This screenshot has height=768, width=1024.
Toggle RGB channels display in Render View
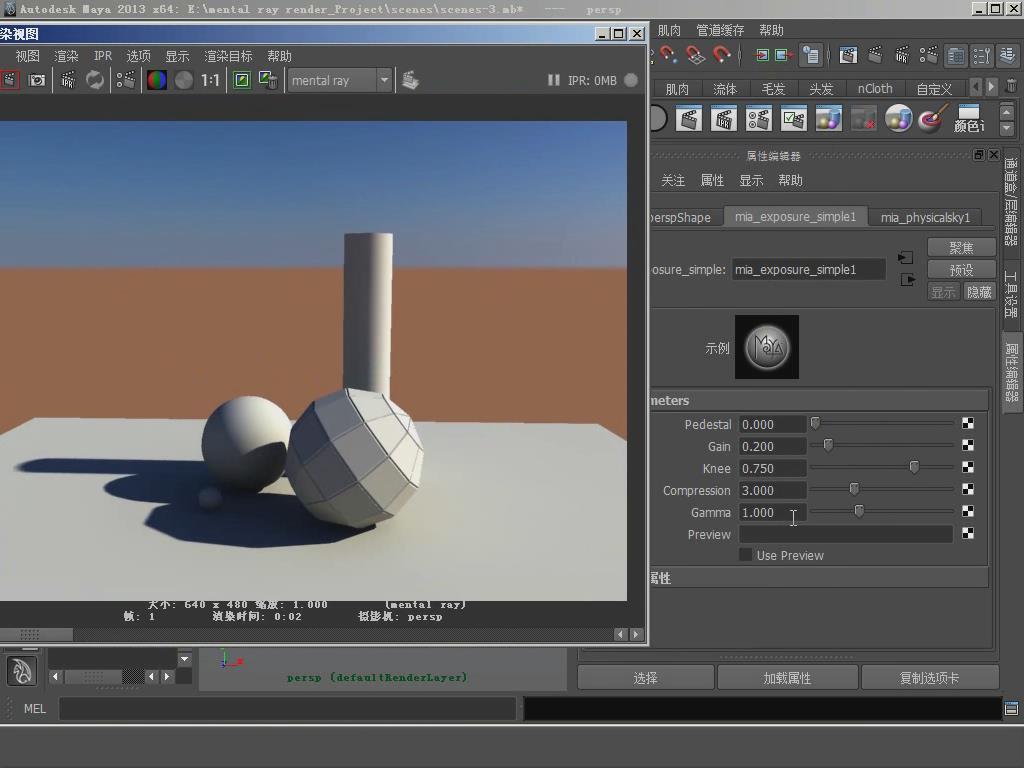[x=157, y=80]
